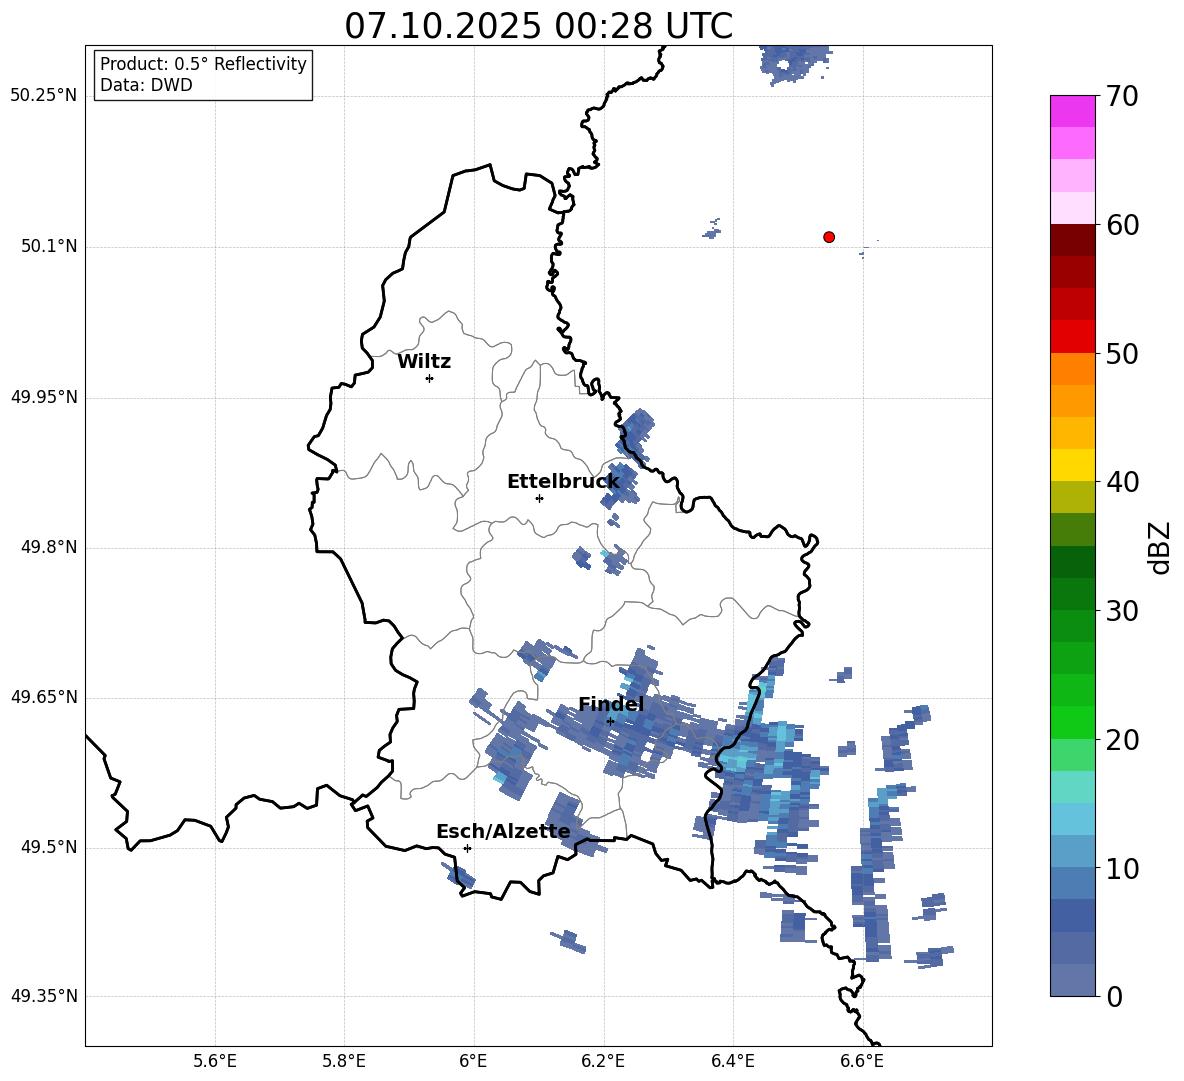1184x1081 pixels.
Task: Click the 60 tick label on colorbar
Action: (x=1121, y=224)
